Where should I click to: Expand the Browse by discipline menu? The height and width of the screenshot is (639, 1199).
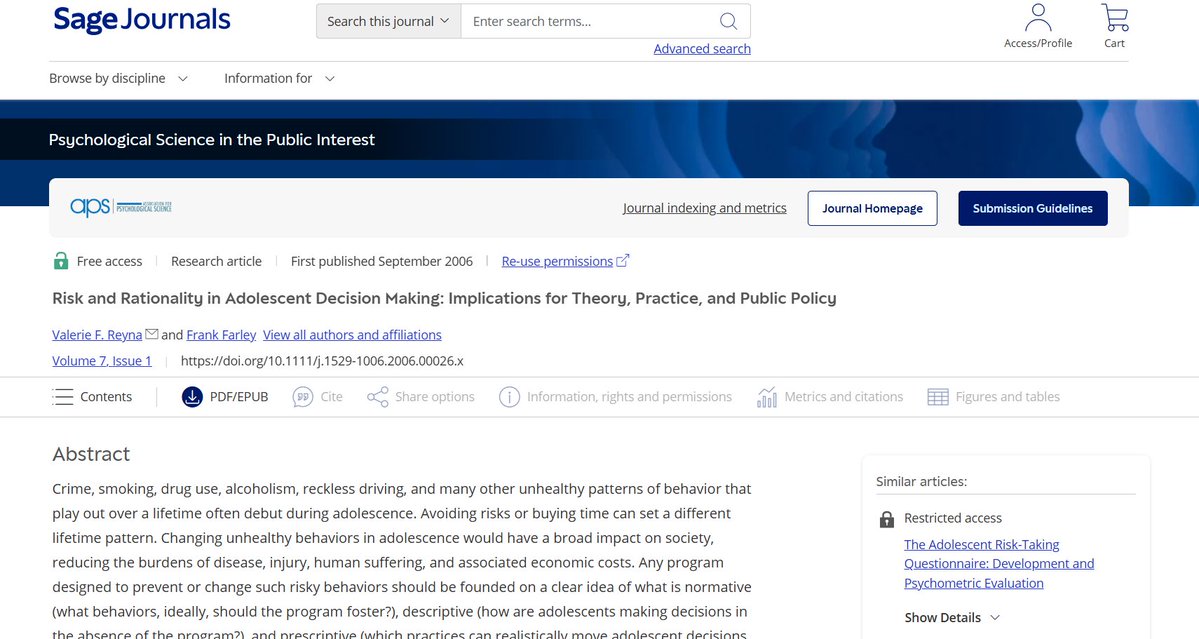tap(119, 78)
